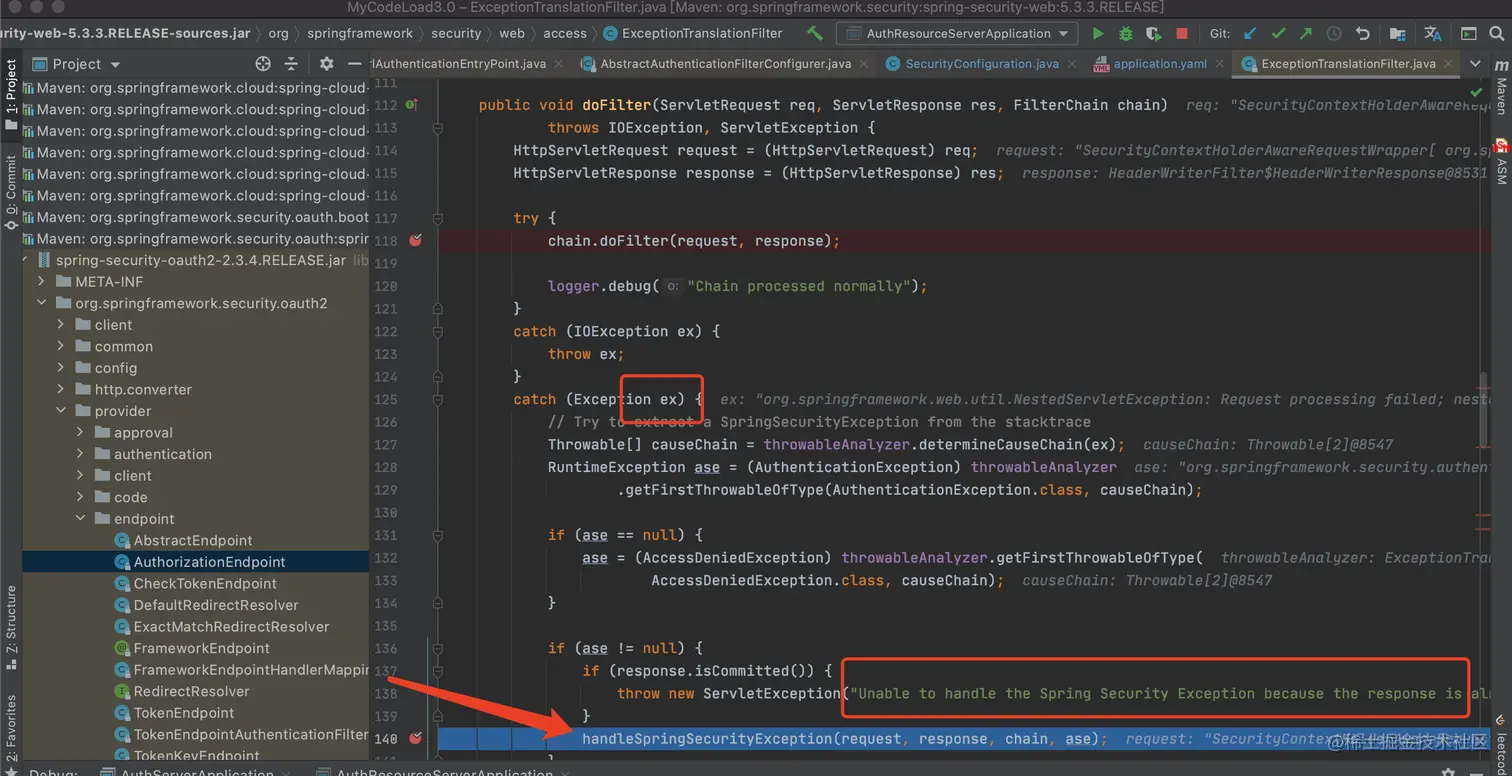Select the spring-security-oauth2-2.3.4.RELEASE.jar node

[x=201, y=260]
